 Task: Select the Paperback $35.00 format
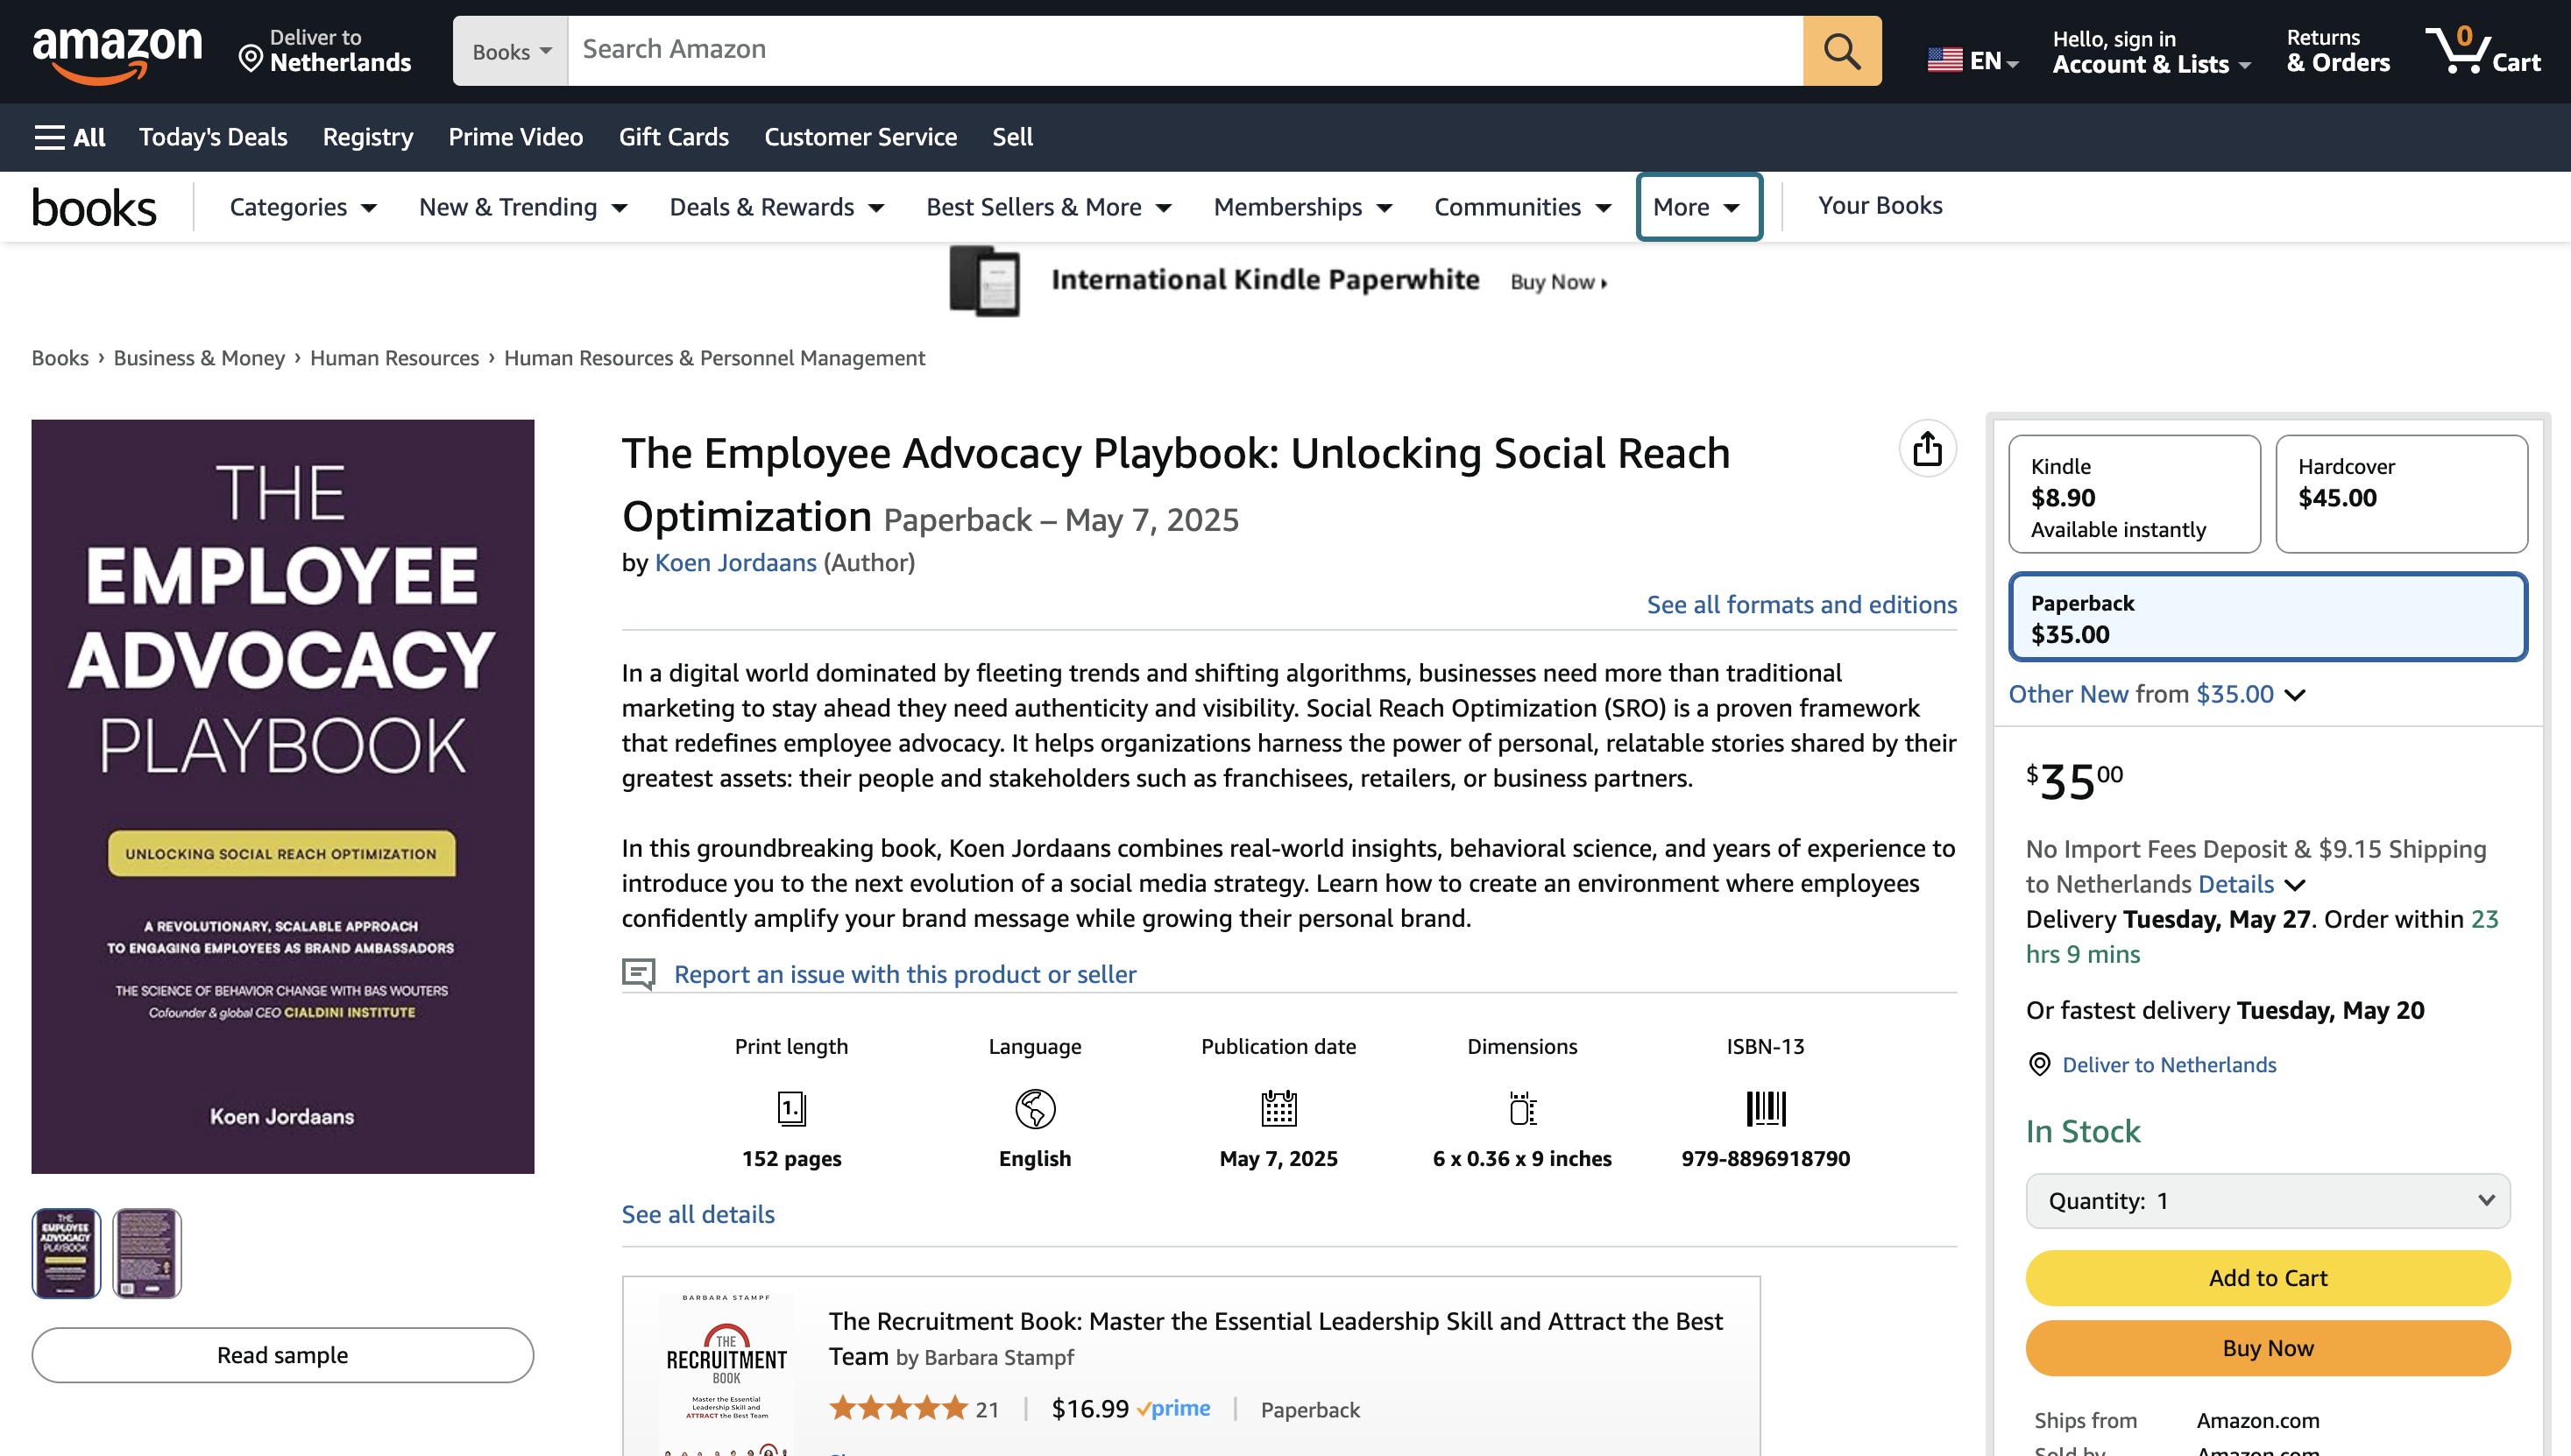(2267, 618)
